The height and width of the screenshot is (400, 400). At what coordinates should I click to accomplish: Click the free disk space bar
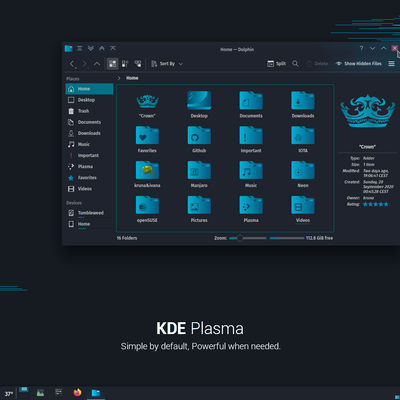coord(287,238)
